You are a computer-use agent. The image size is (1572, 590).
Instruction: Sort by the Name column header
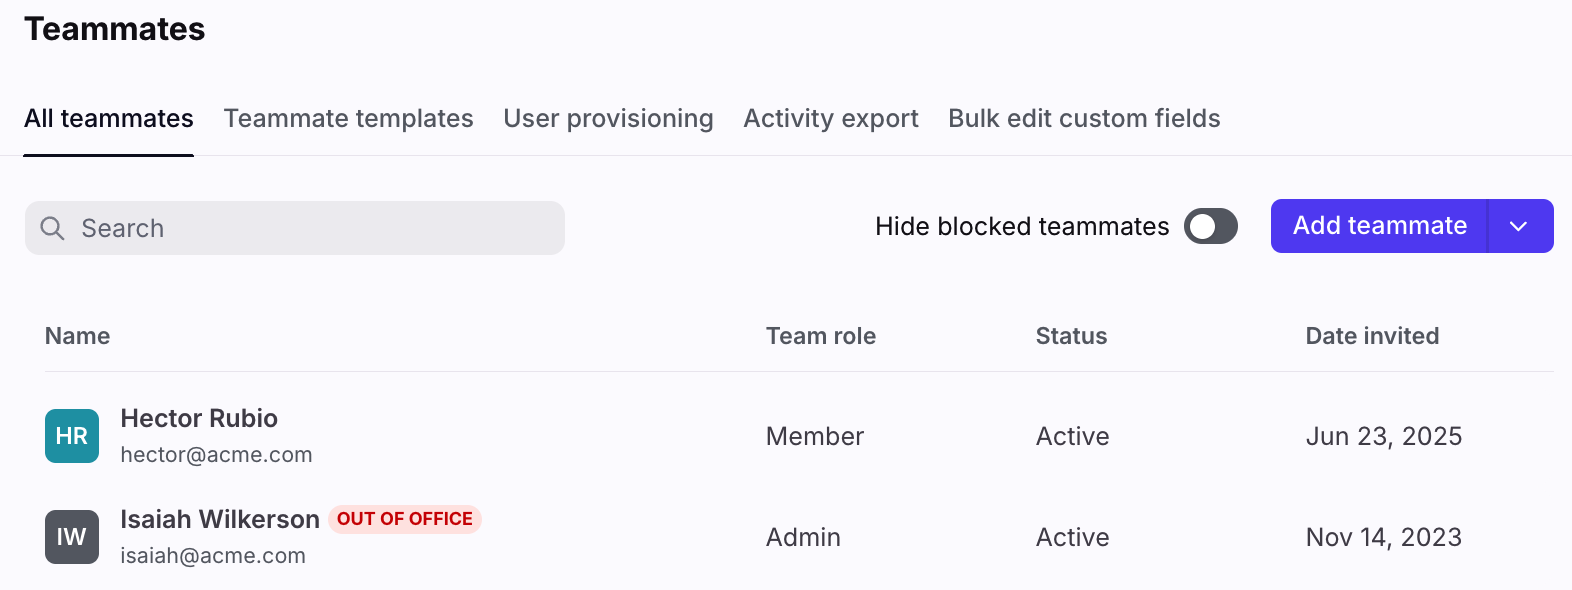tap(78, 336)
